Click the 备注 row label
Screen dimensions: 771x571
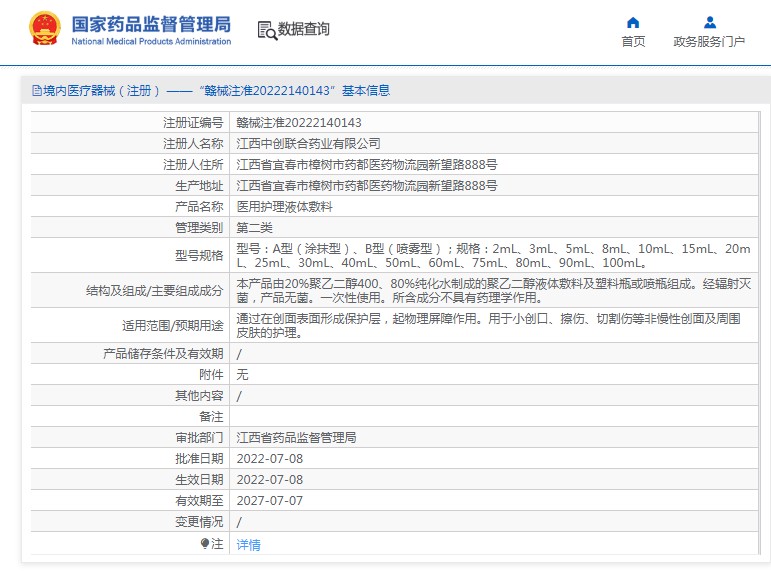(x=211, y=417)
